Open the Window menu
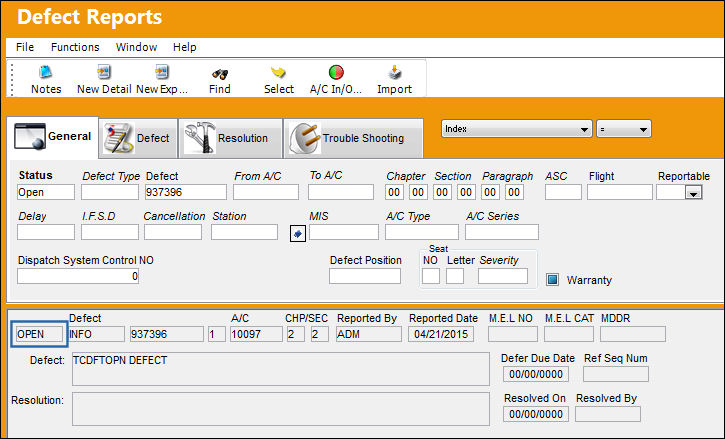The image size is (725, 439). 136,47
